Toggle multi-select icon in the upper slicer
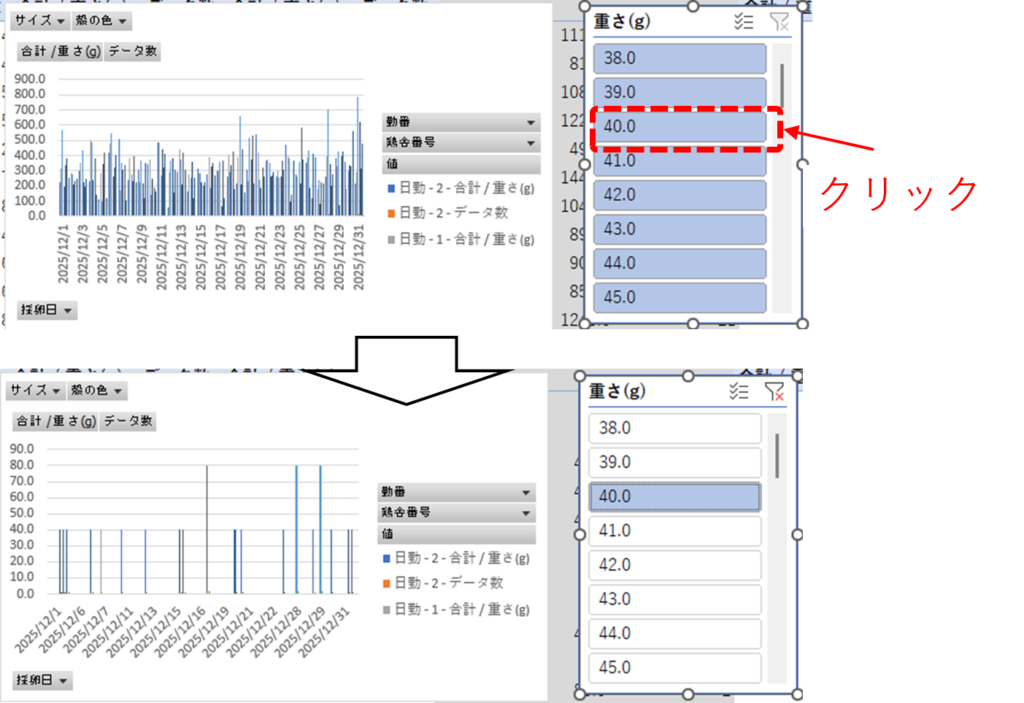Image resolution: width=1024 pixels, height=703 pixels. [743, 22]
